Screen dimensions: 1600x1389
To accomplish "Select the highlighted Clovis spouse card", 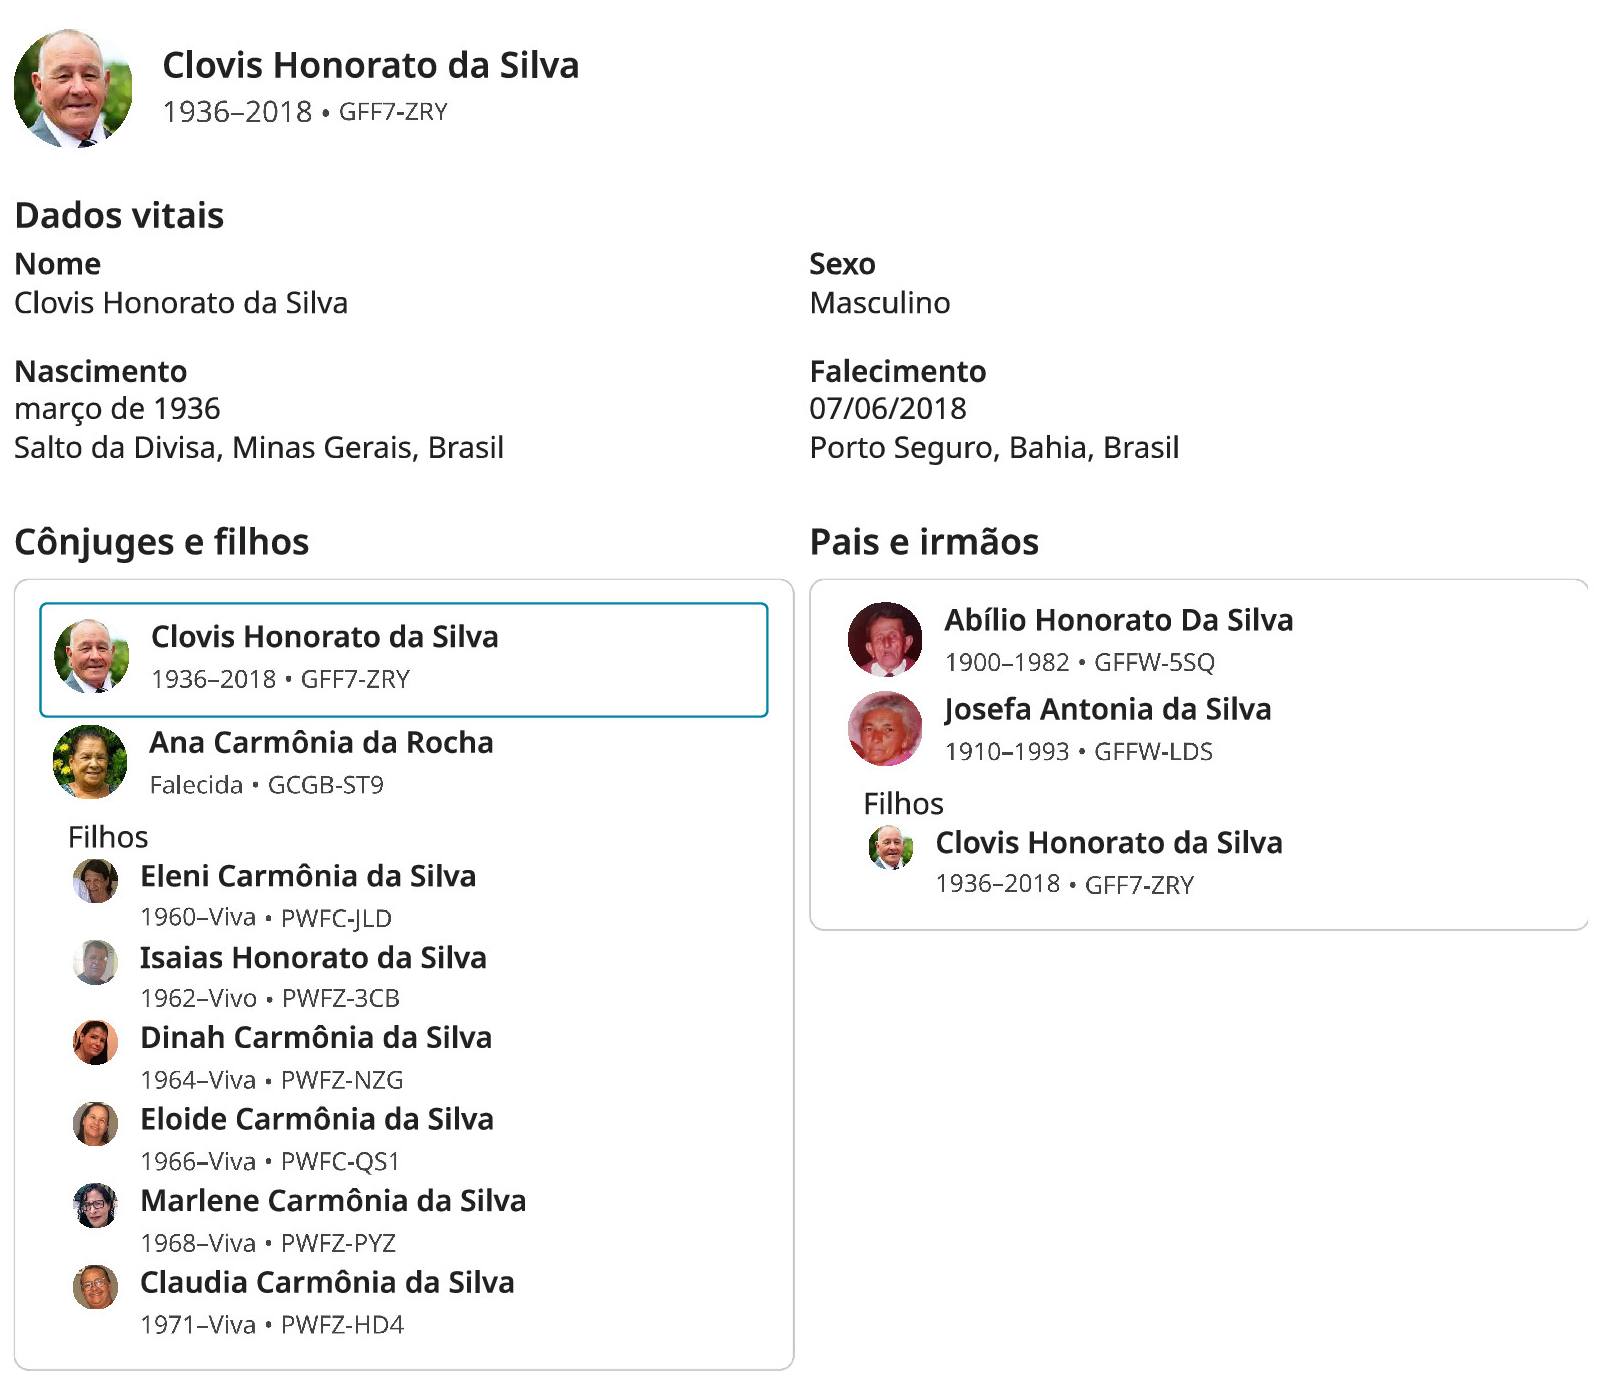I will tap(403, 659).
